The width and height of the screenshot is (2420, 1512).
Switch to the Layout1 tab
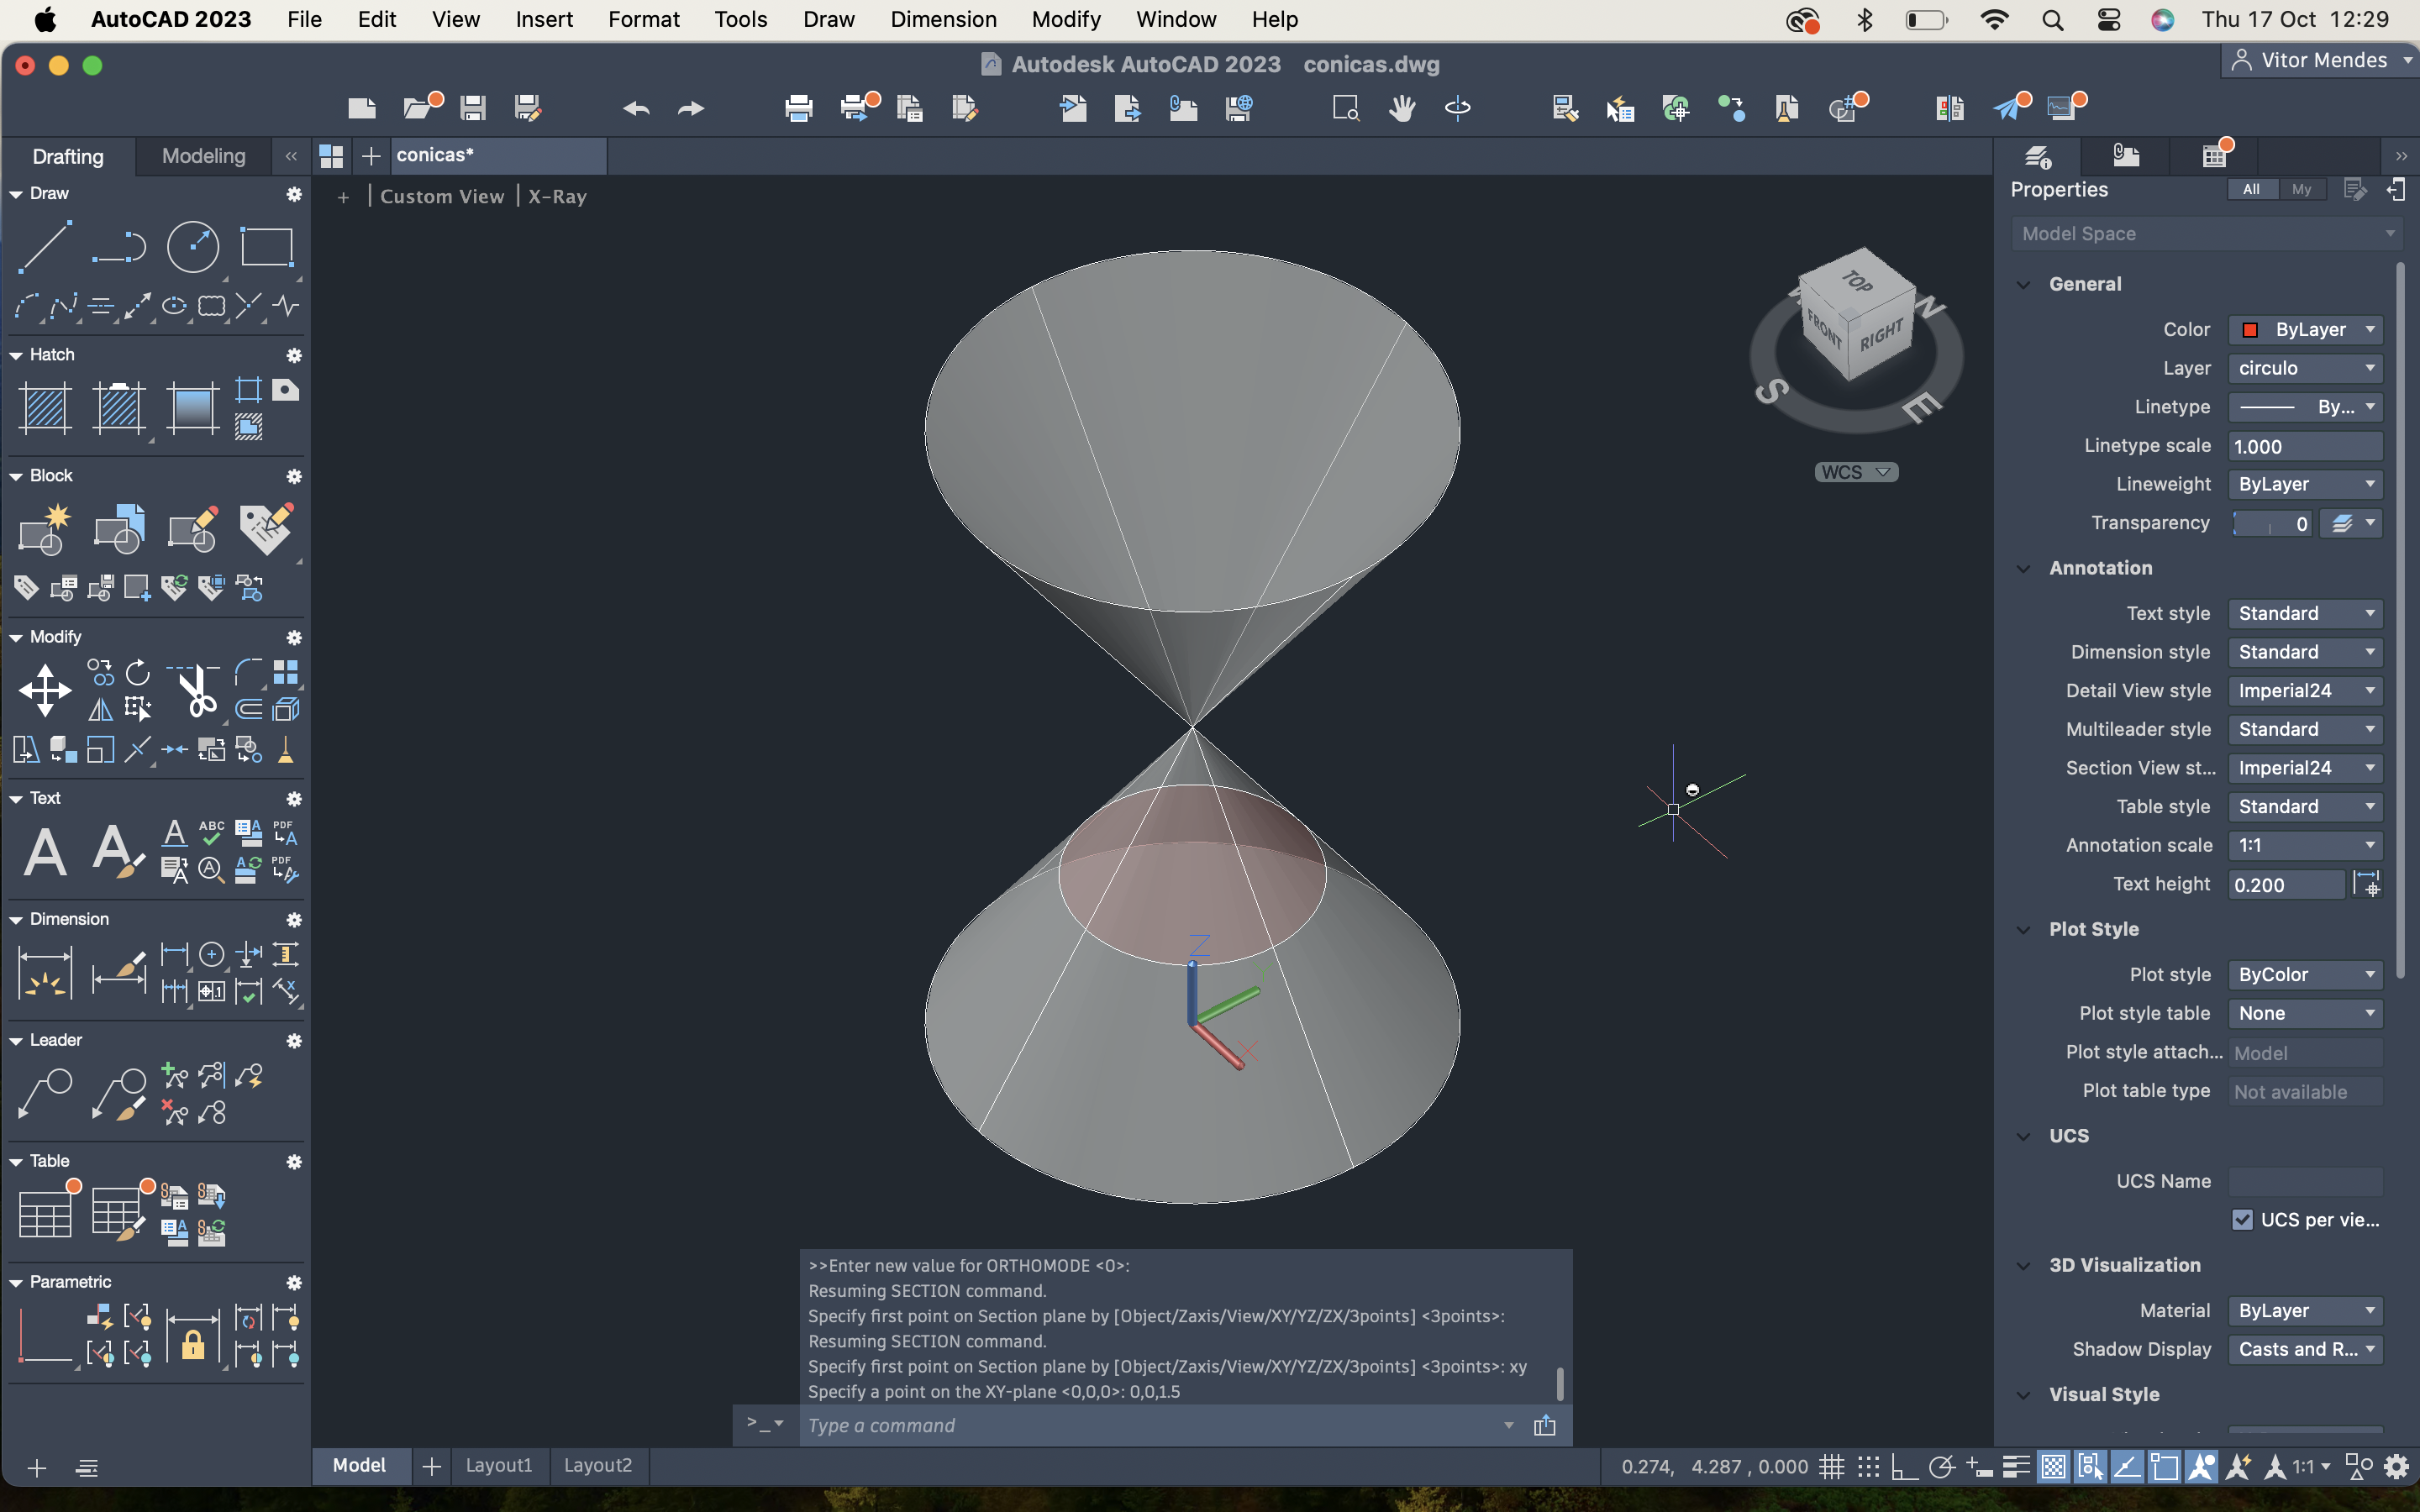[x=499, y=1465]
